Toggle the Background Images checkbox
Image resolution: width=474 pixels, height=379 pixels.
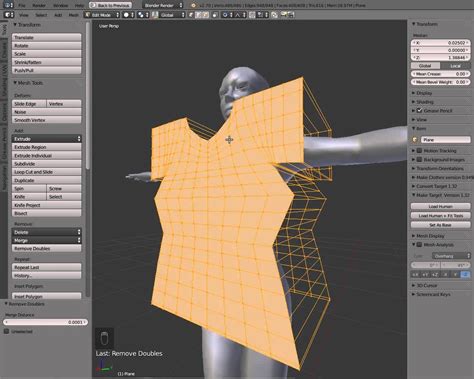[x=420, y=160]
